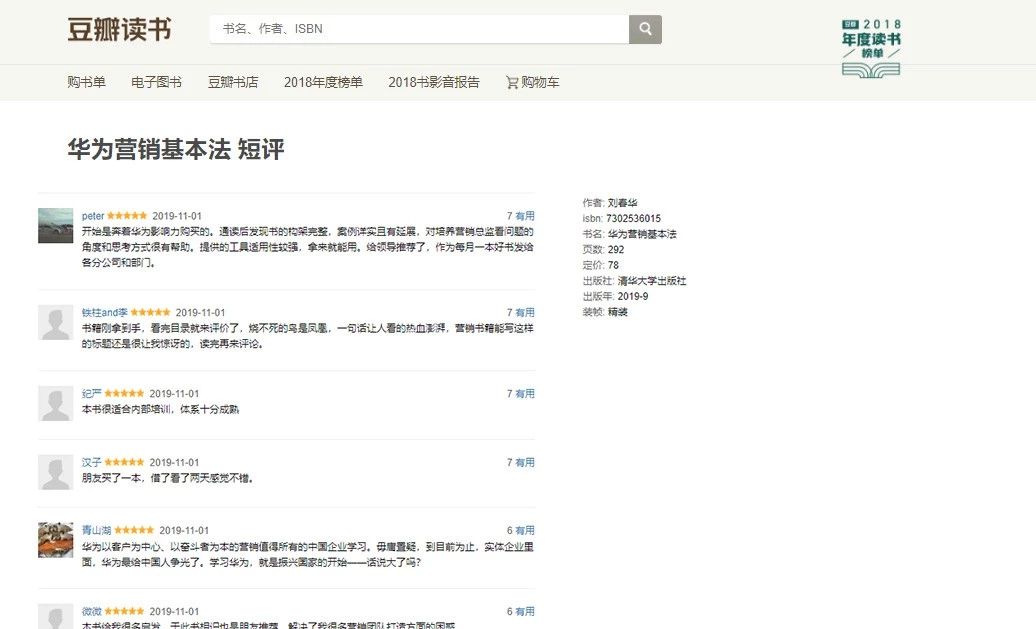Mark 铁柱and李's review as 有用
This screenshot has width=1036, height=629.
(x=525, y=313)
